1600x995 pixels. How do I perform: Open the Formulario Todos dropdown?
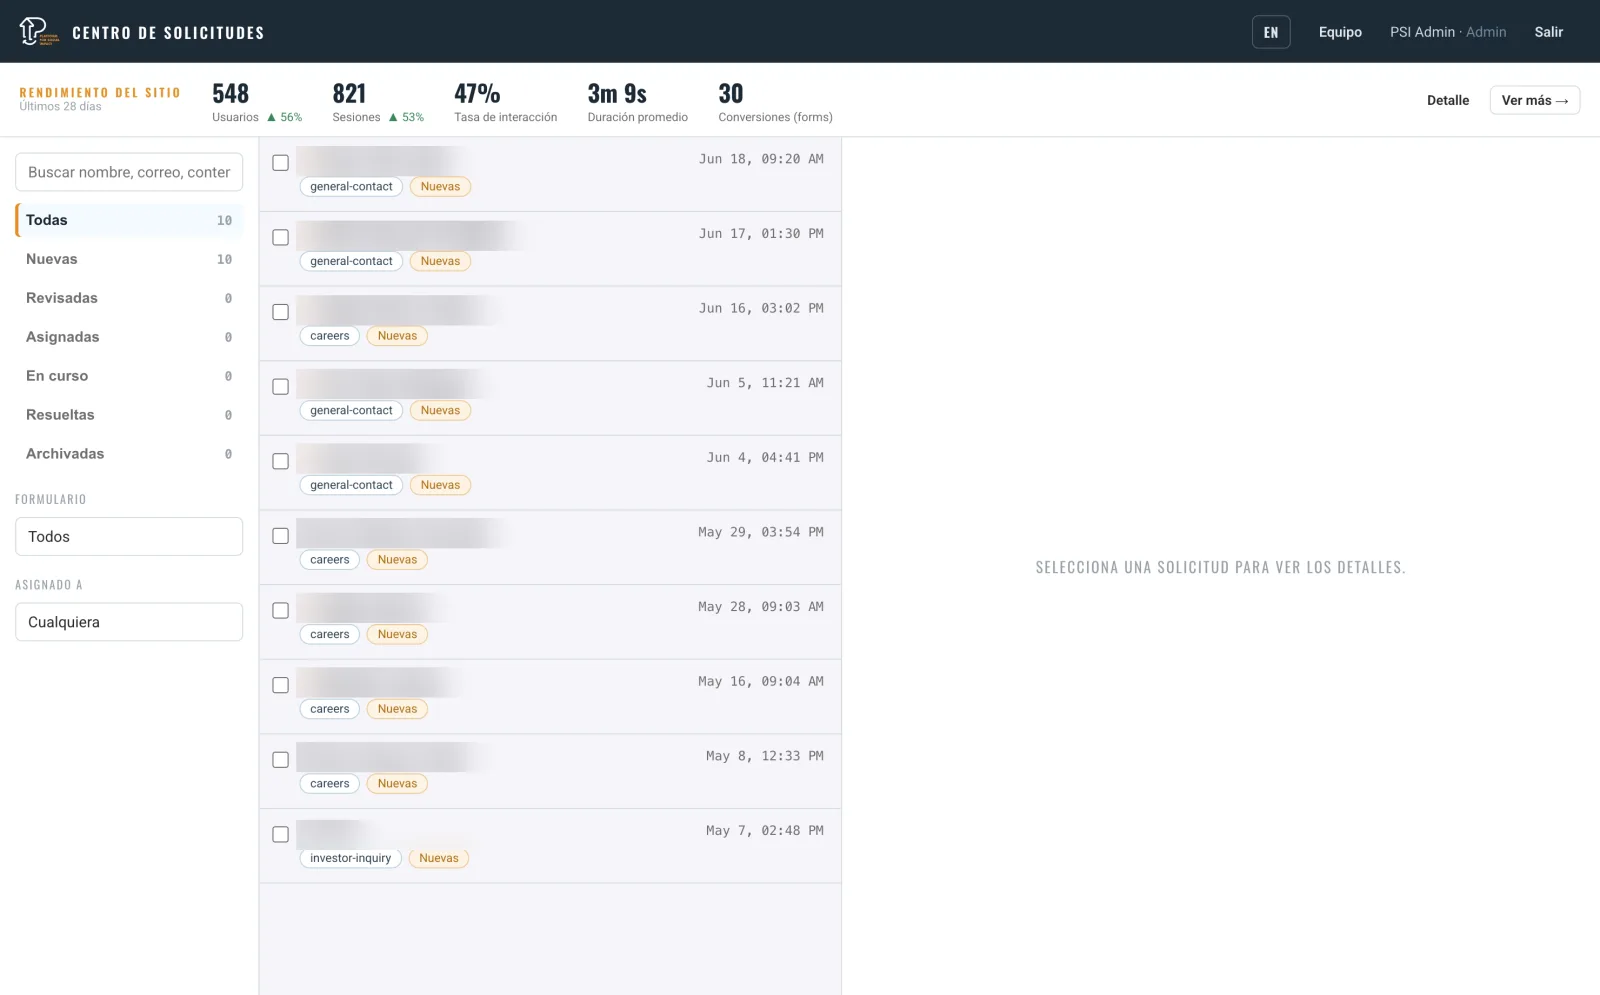click(129, 537)
